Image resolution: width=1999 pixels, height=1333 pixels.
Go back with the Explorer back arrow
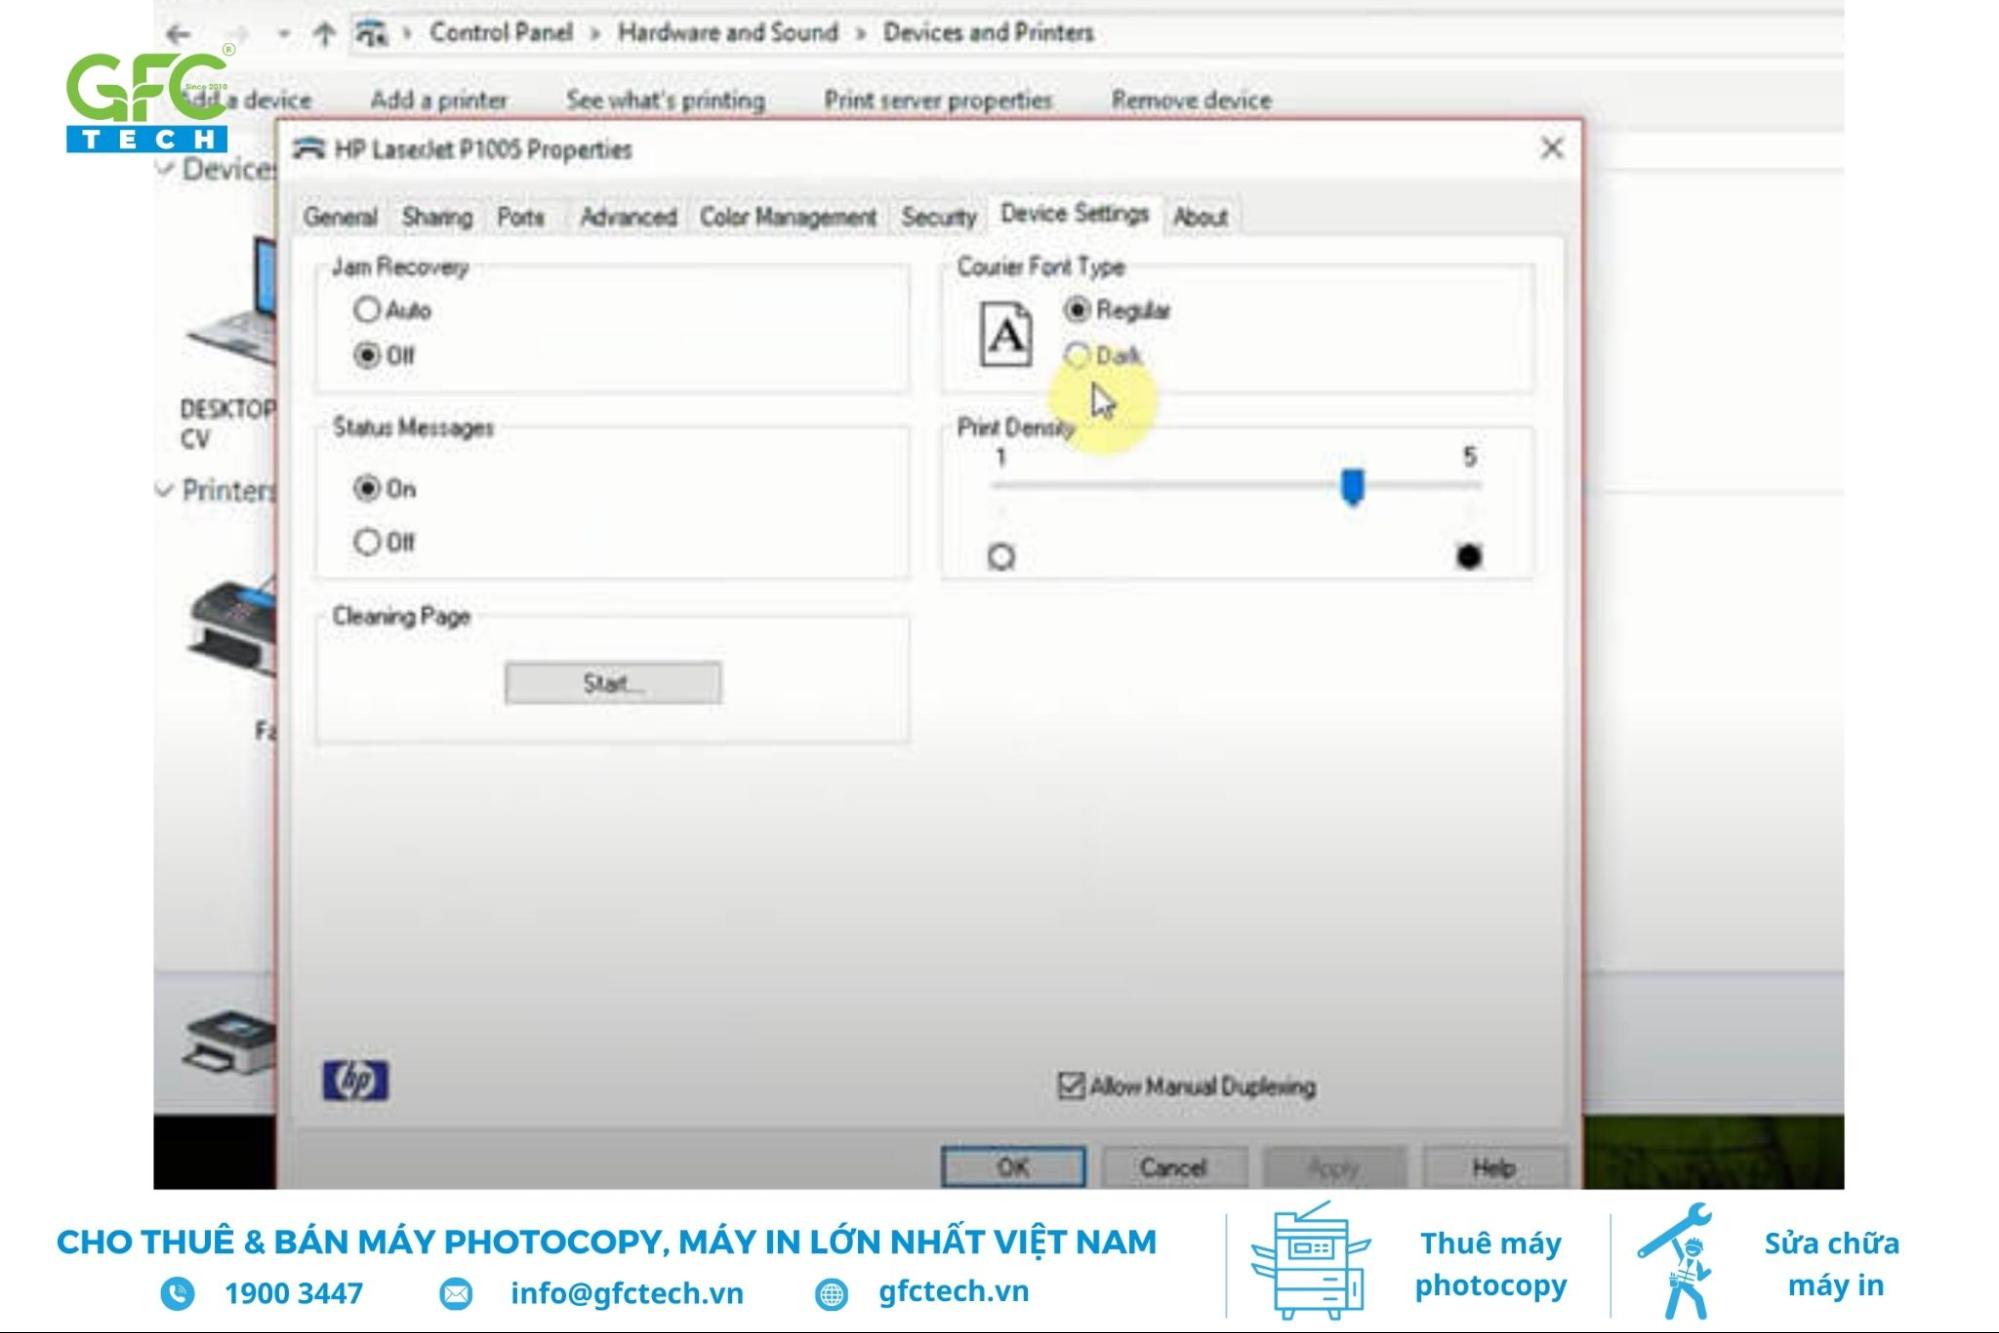(x=179, y=34)
